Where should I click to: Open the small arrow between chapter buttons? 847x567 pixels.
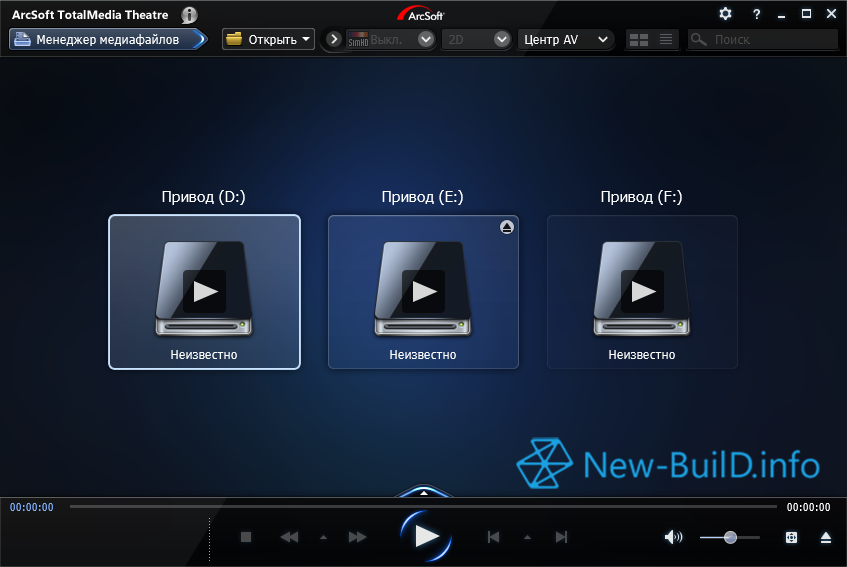[x=527, y=537]
